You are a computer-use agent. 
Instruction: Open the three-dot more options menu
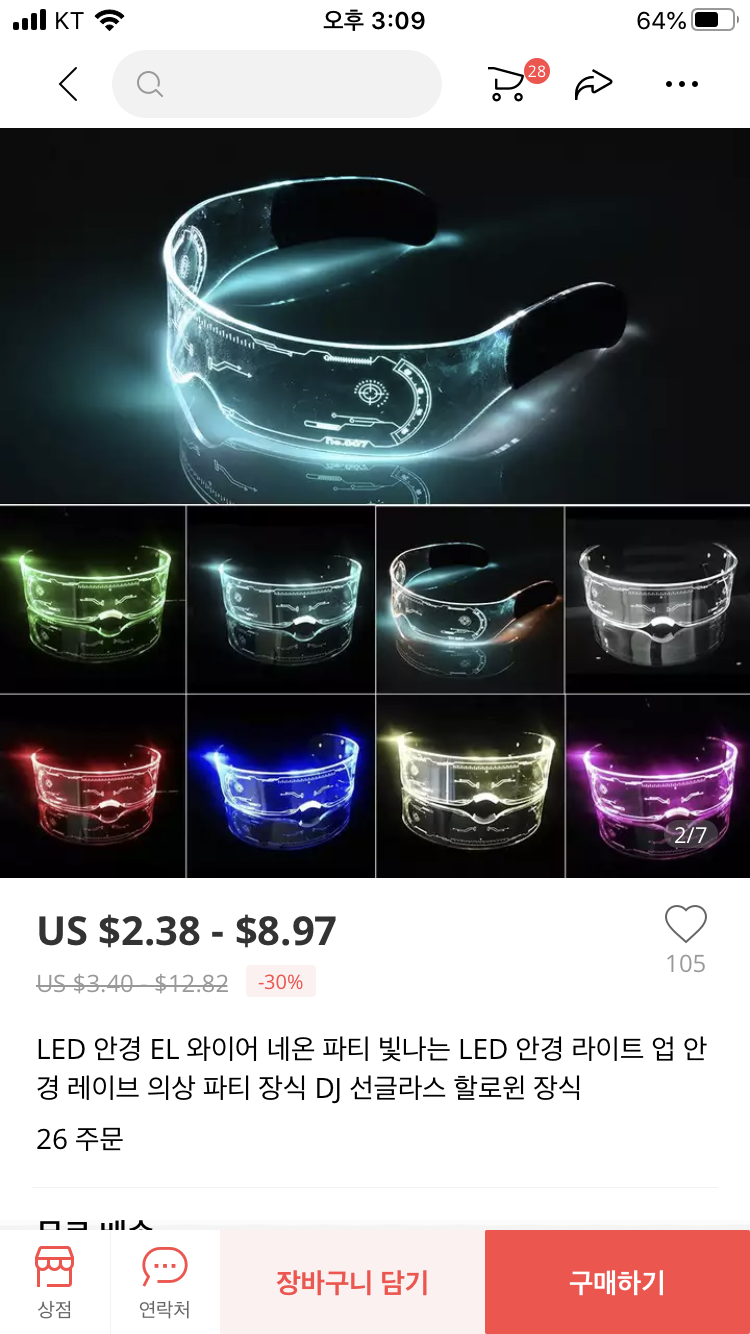point(681,85)
